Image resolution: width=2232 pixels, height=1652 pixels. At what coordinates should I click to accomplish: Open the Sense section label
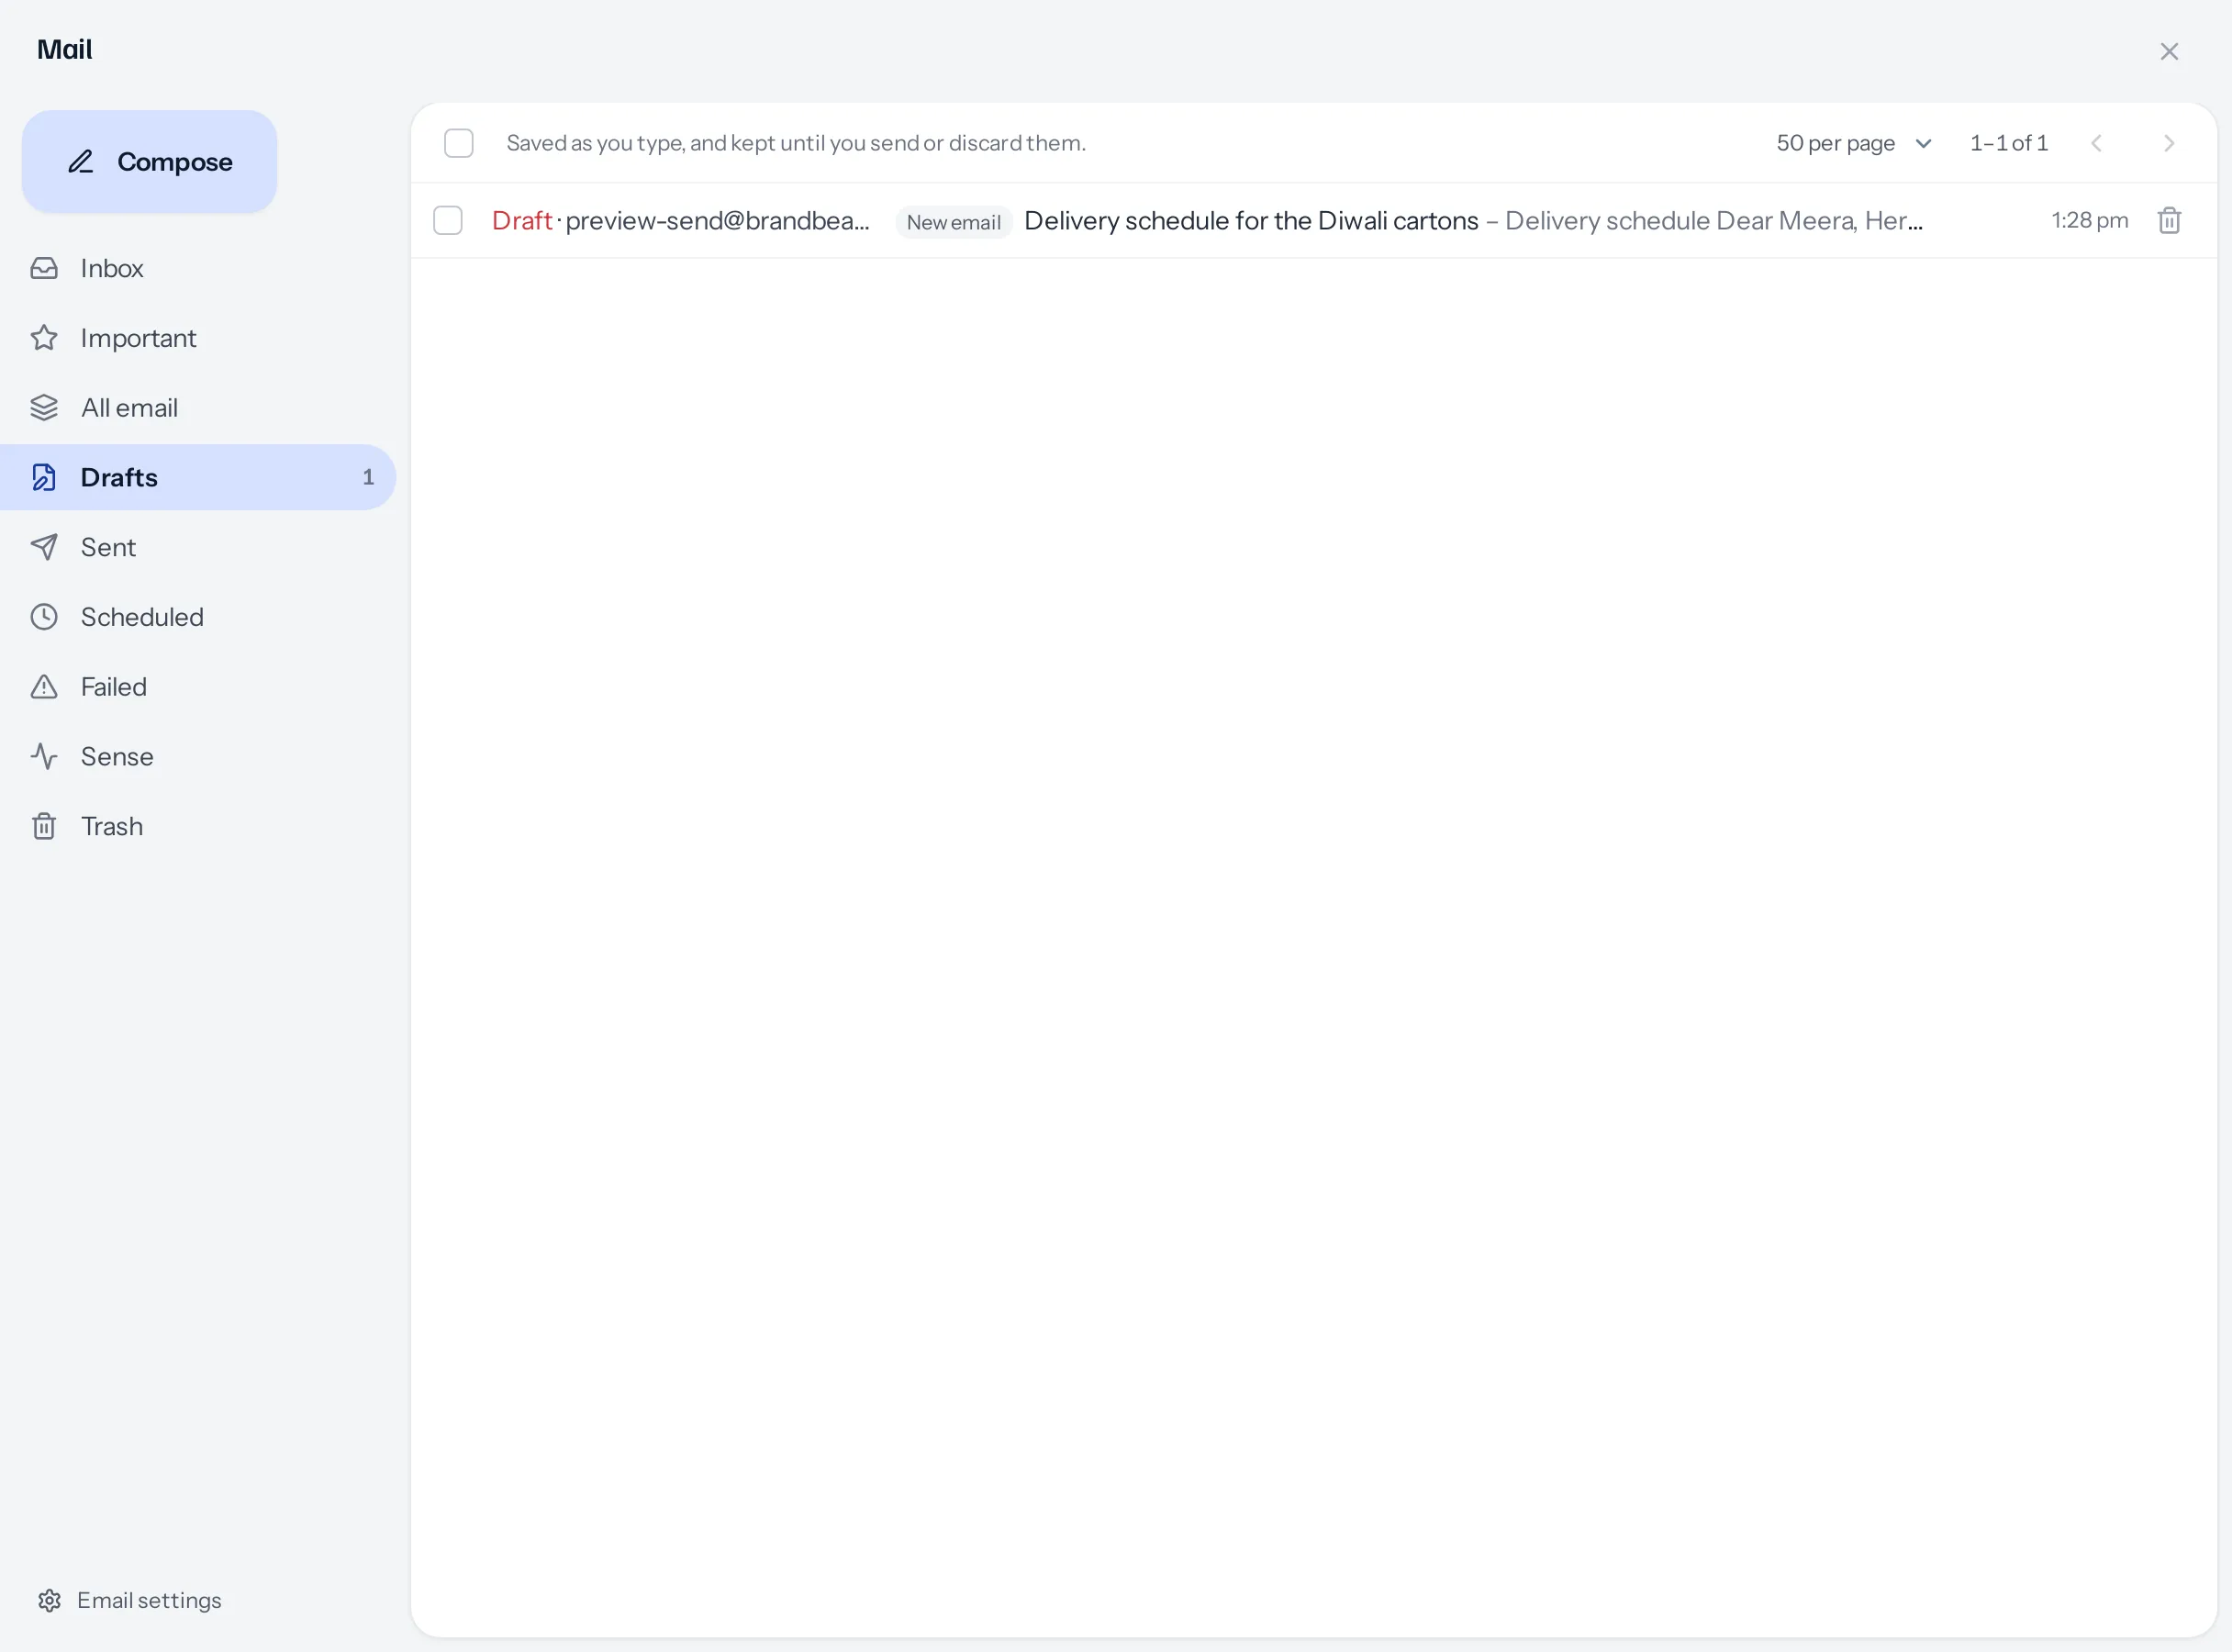coord(117,757)
